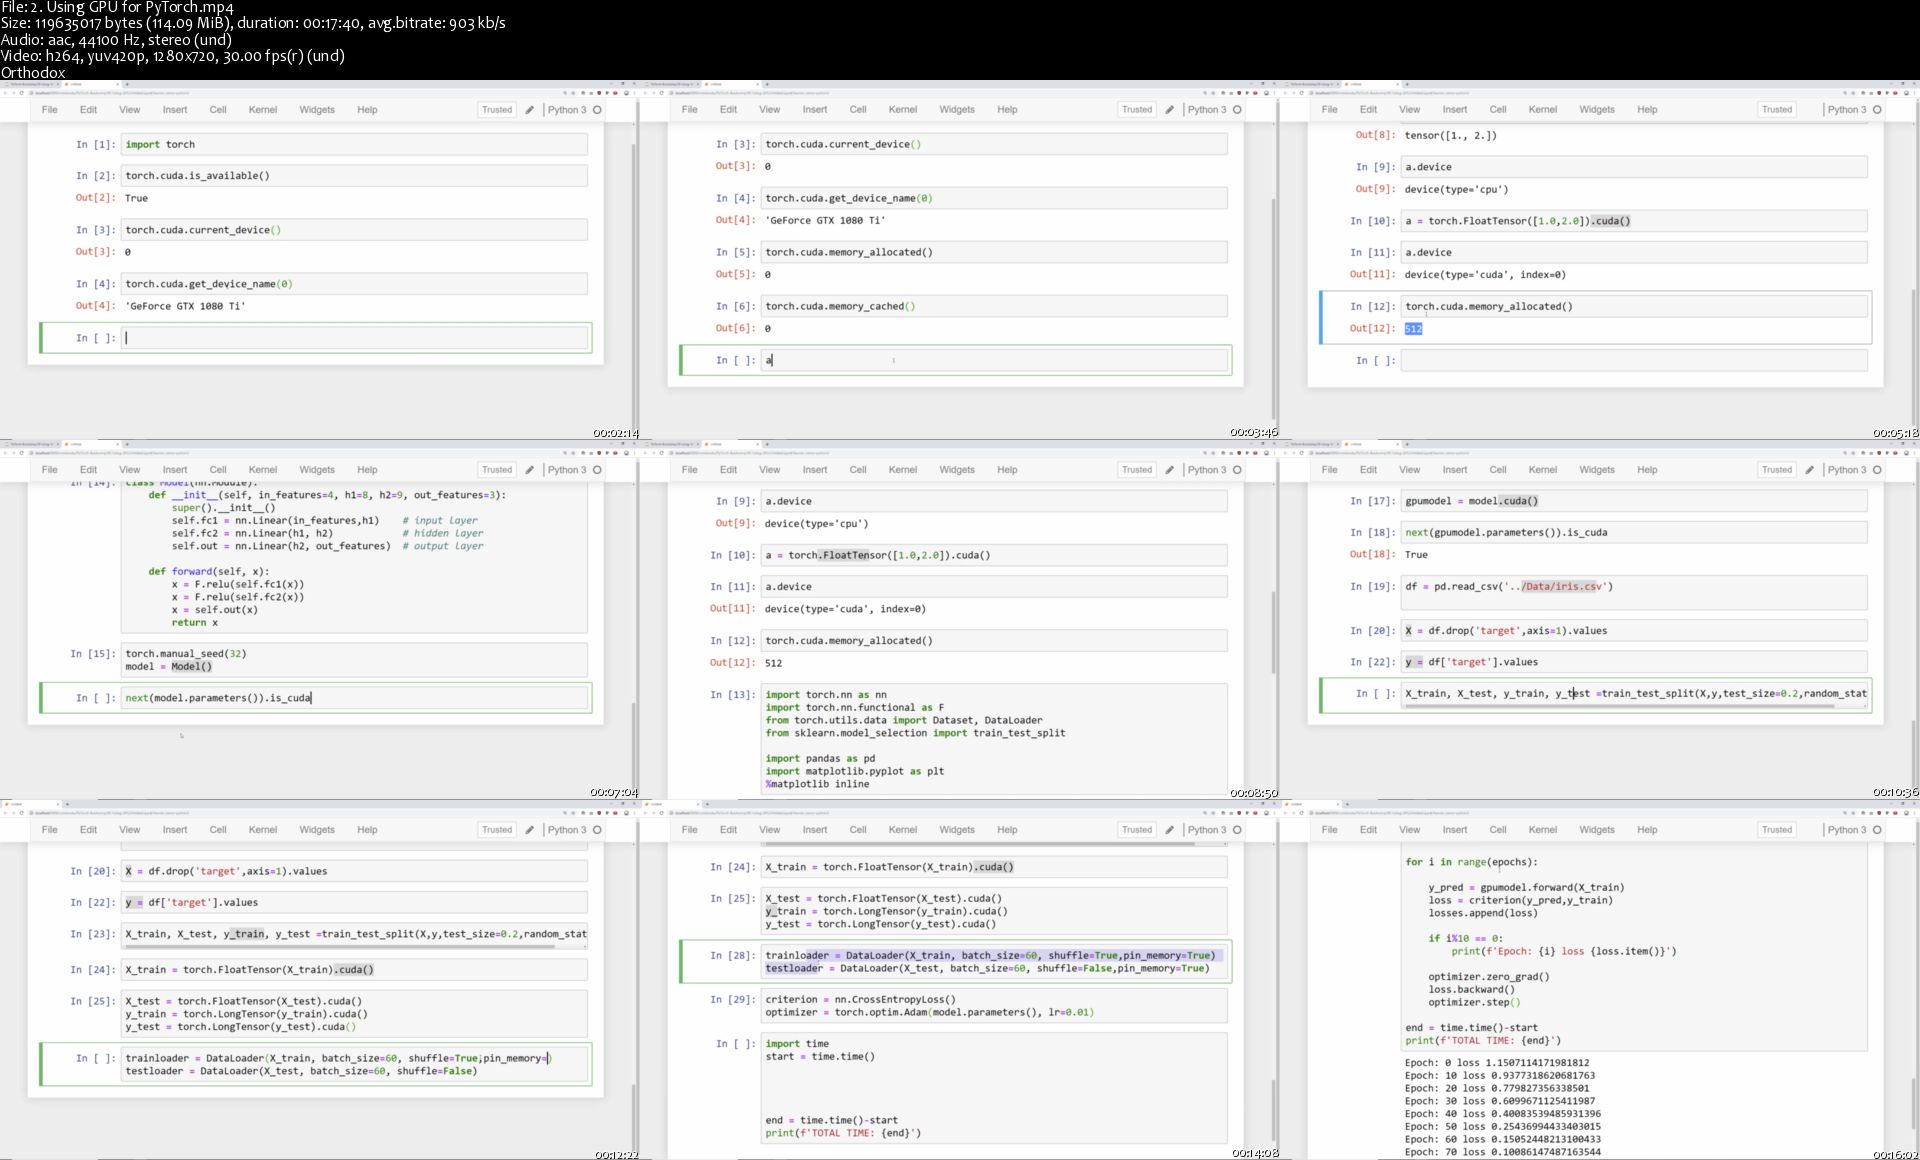The width and height of the screenshot is (1920, 1160).
Task: Click the Trusted button in the 00:12:22 thumbnail
Action: tap(497, 830)
